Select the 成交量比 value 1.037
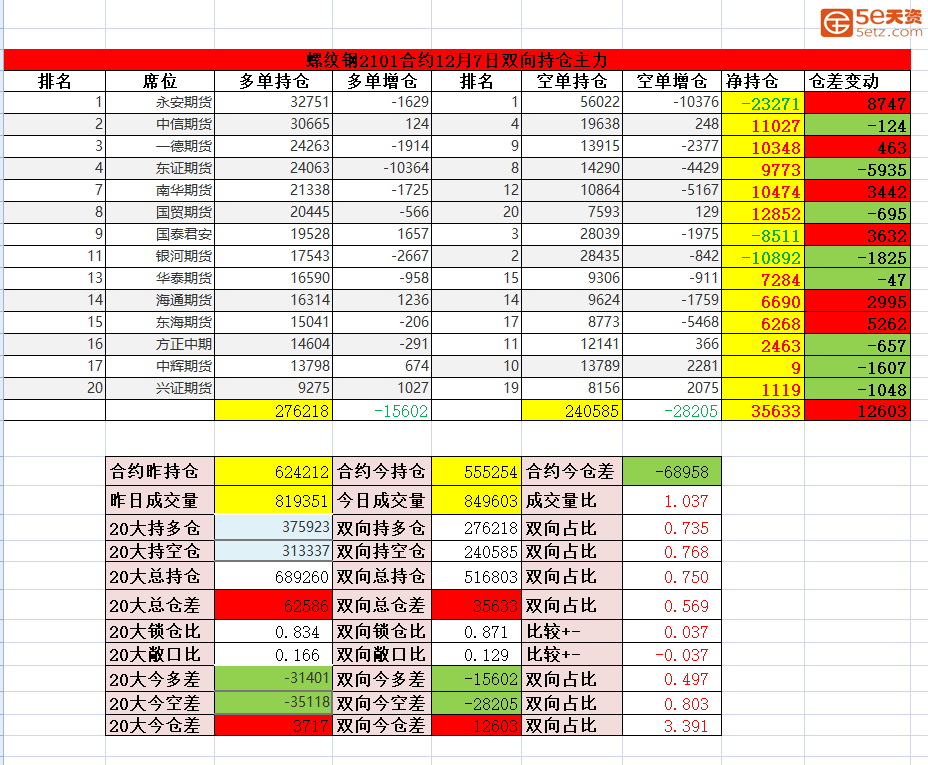Image resolution: width=928 pixels, height=765 pixels. pyautogui.click(x=671, y=501)
